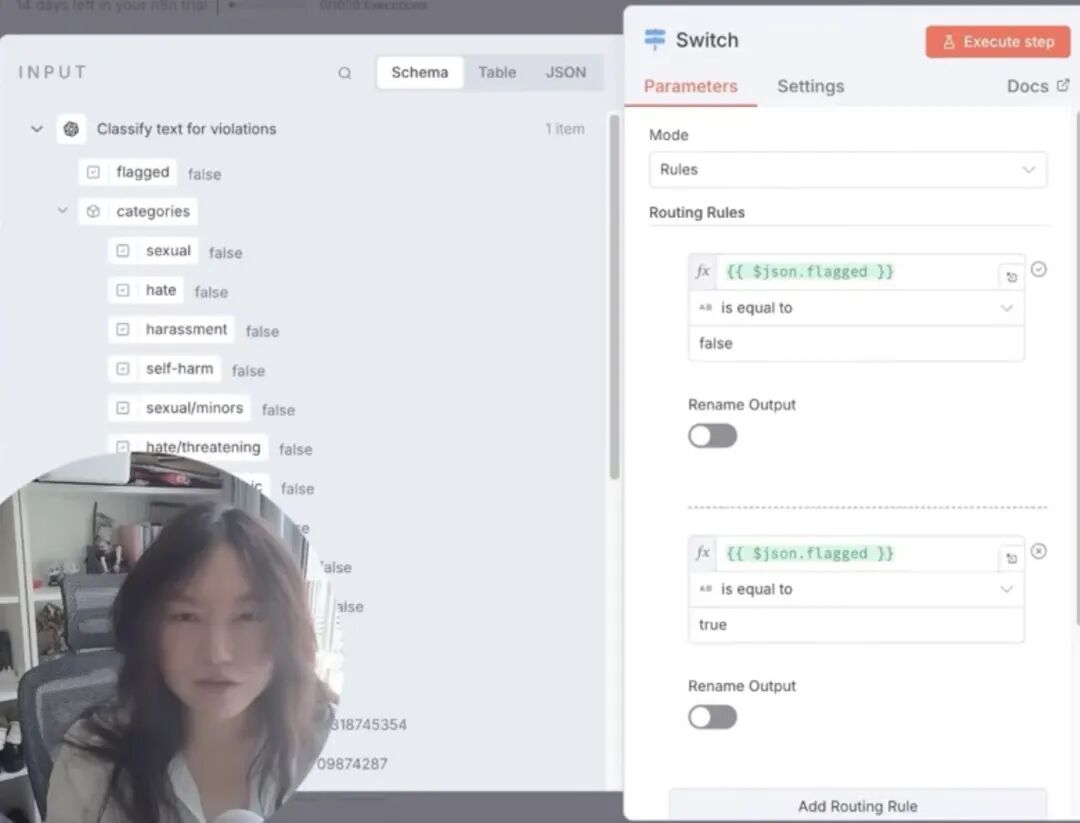Select the harassment field pill
1080x823 pixels.
(172, 329)
